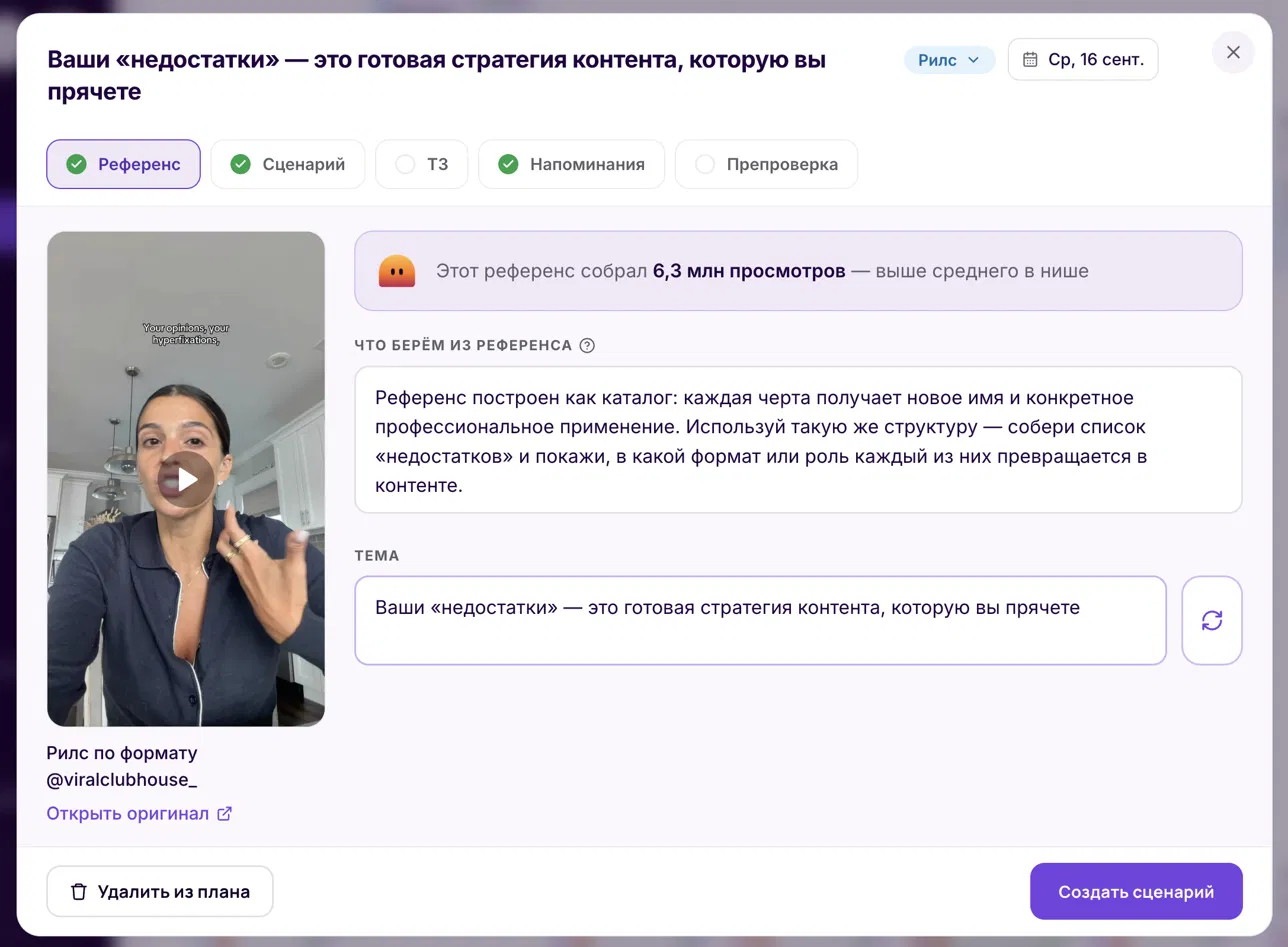
Task: Click the regenerate topic refresh icon
Action: click(x=1212, y=620)
